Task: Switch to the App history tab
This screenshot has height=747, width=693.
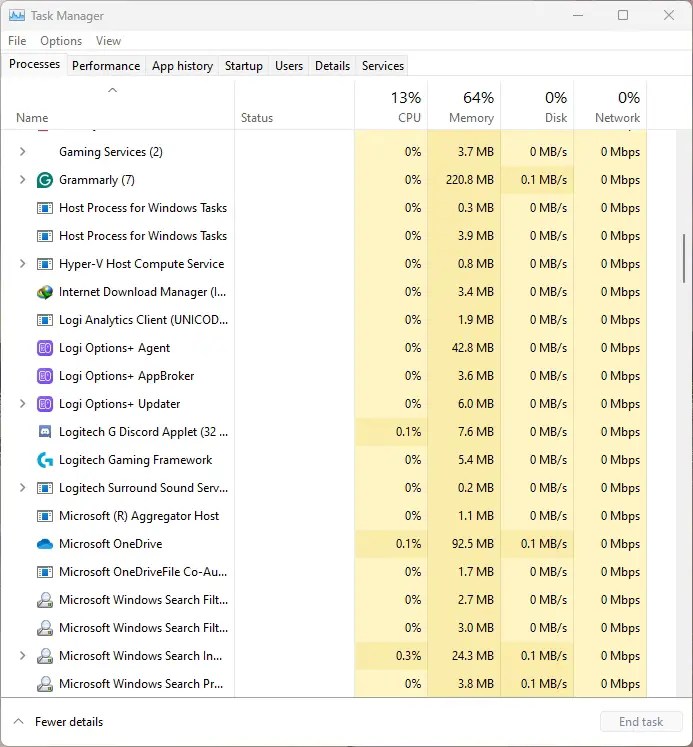Action: pos(182,66)
